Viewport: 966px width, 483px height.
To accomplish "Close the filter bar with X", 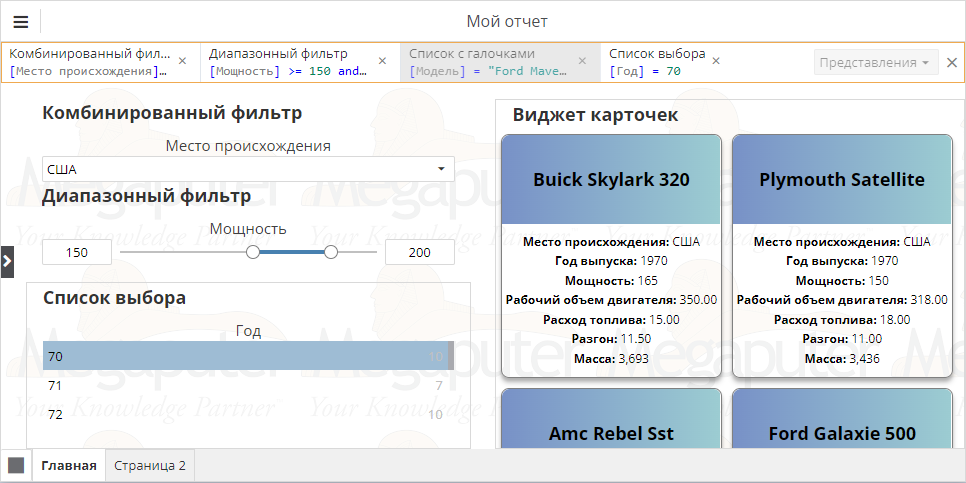I will pyautogui.click(x=952, y=62).
